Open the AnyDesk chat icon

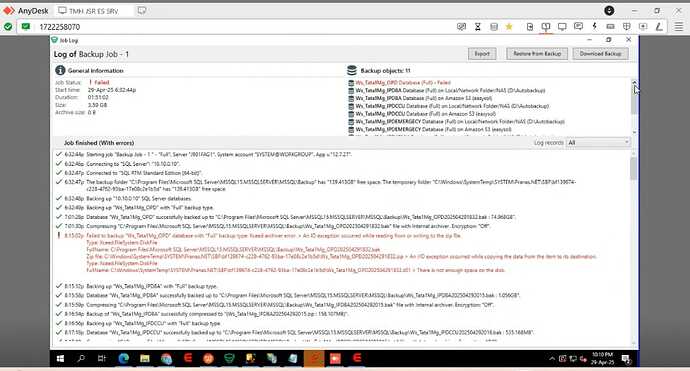[x=578, y=27]
